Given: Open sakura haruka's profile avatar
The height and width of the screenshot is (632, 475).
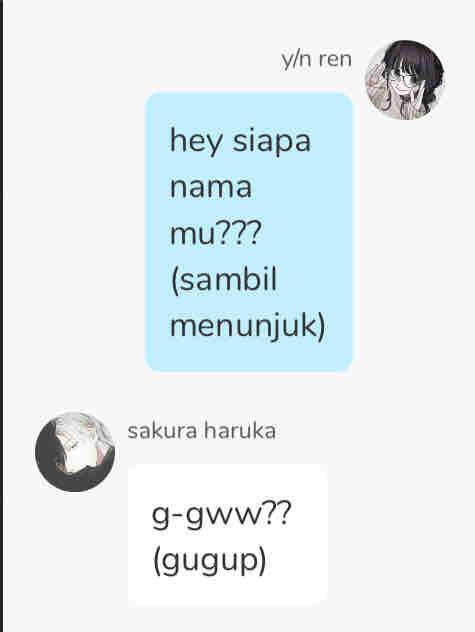Looking at the screenshot, I should [75, 451].
